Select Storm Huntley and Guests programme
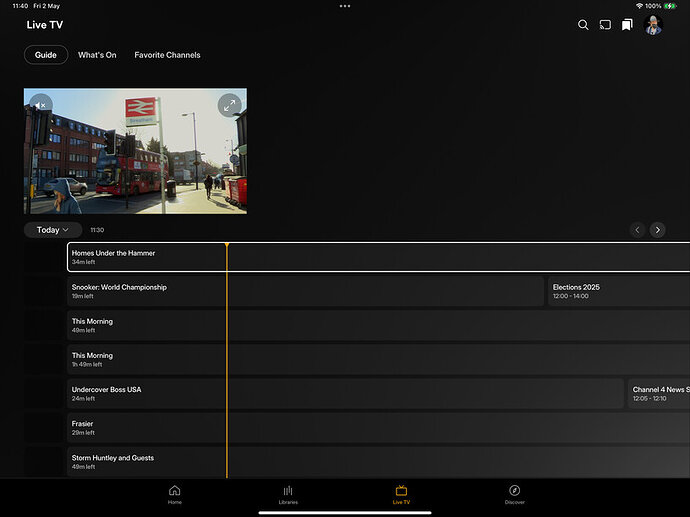 click(378, 462)
